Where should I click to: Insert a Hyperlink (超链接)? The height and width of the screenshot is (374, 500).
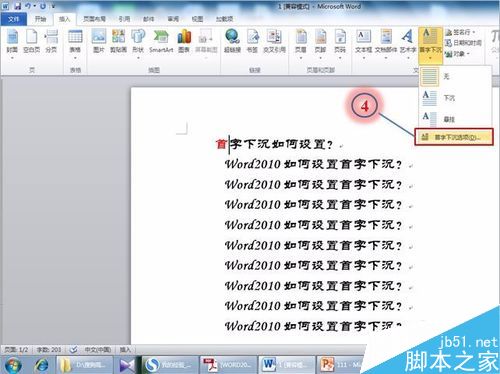click(232, 41)
